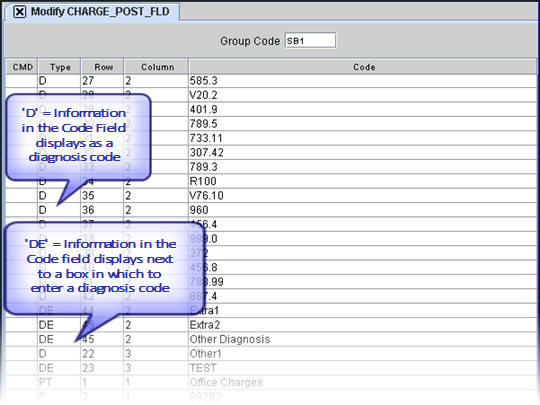
Task: Select code cell 733.11
Action: point(363,138)
